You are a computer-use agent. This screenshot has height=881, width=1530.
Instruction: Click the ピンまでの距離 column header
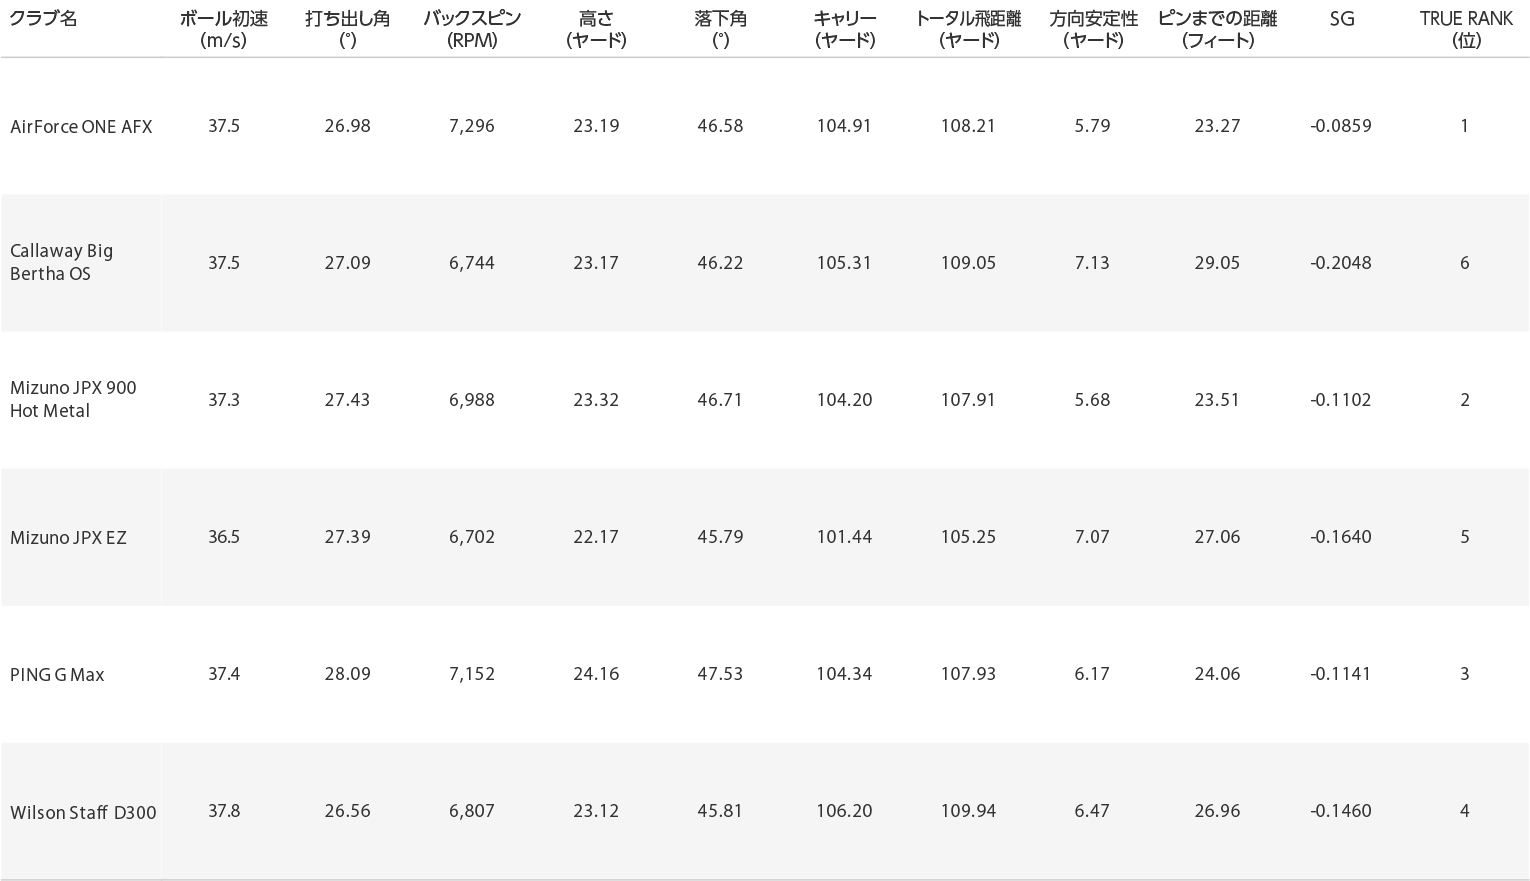click(x=1217, y=29)
